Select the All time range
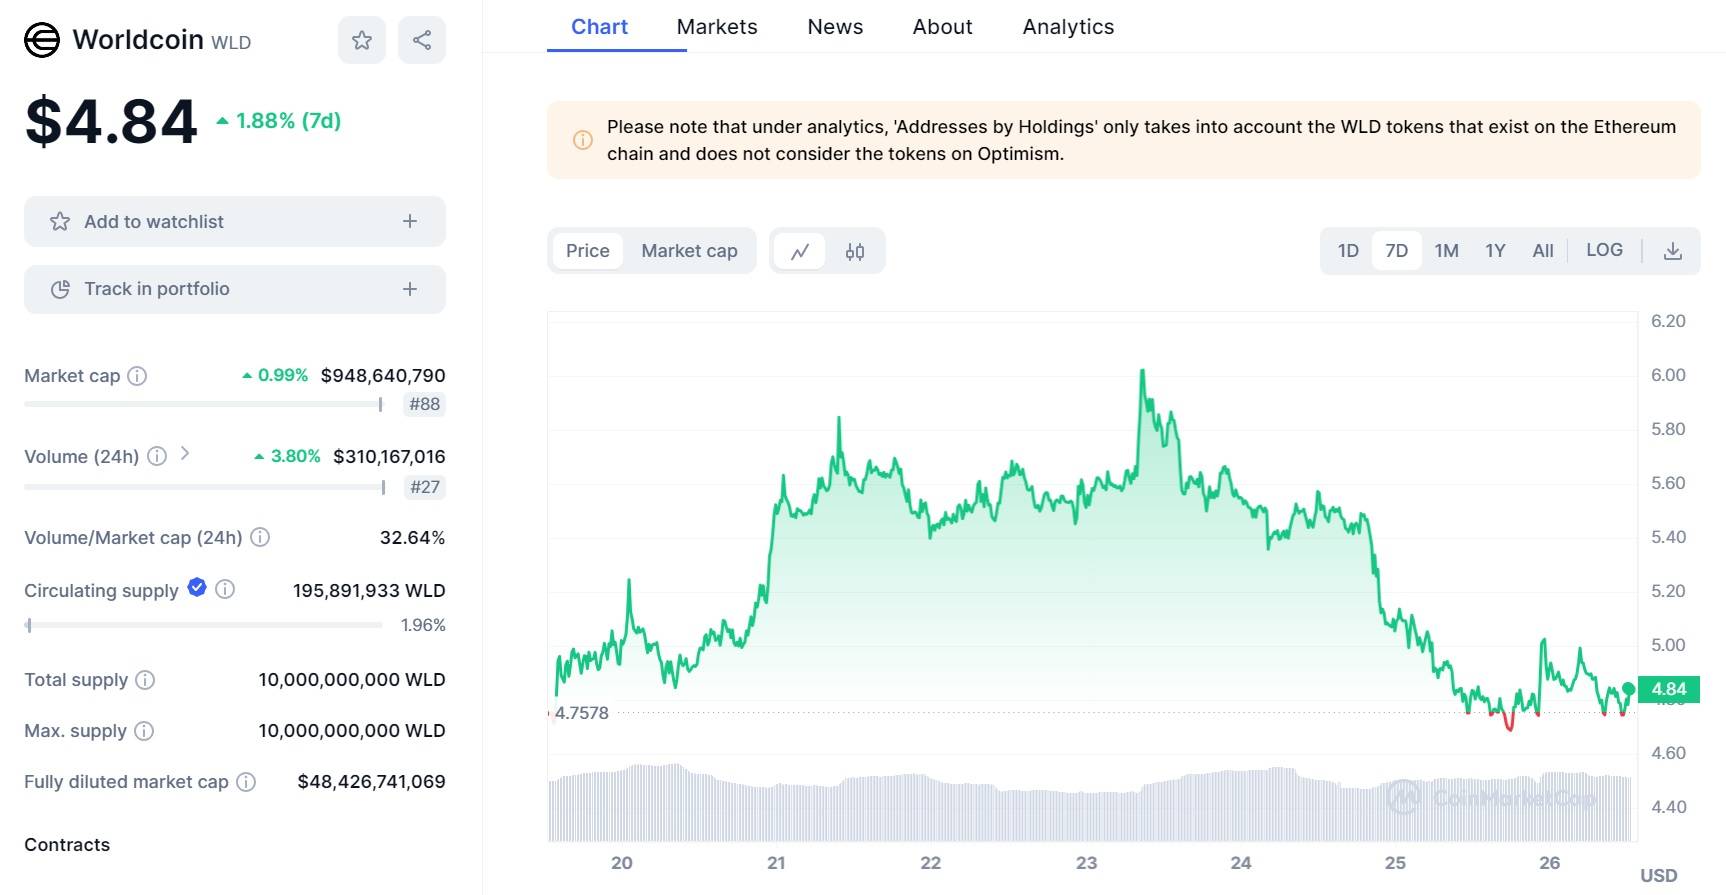 1543,251
